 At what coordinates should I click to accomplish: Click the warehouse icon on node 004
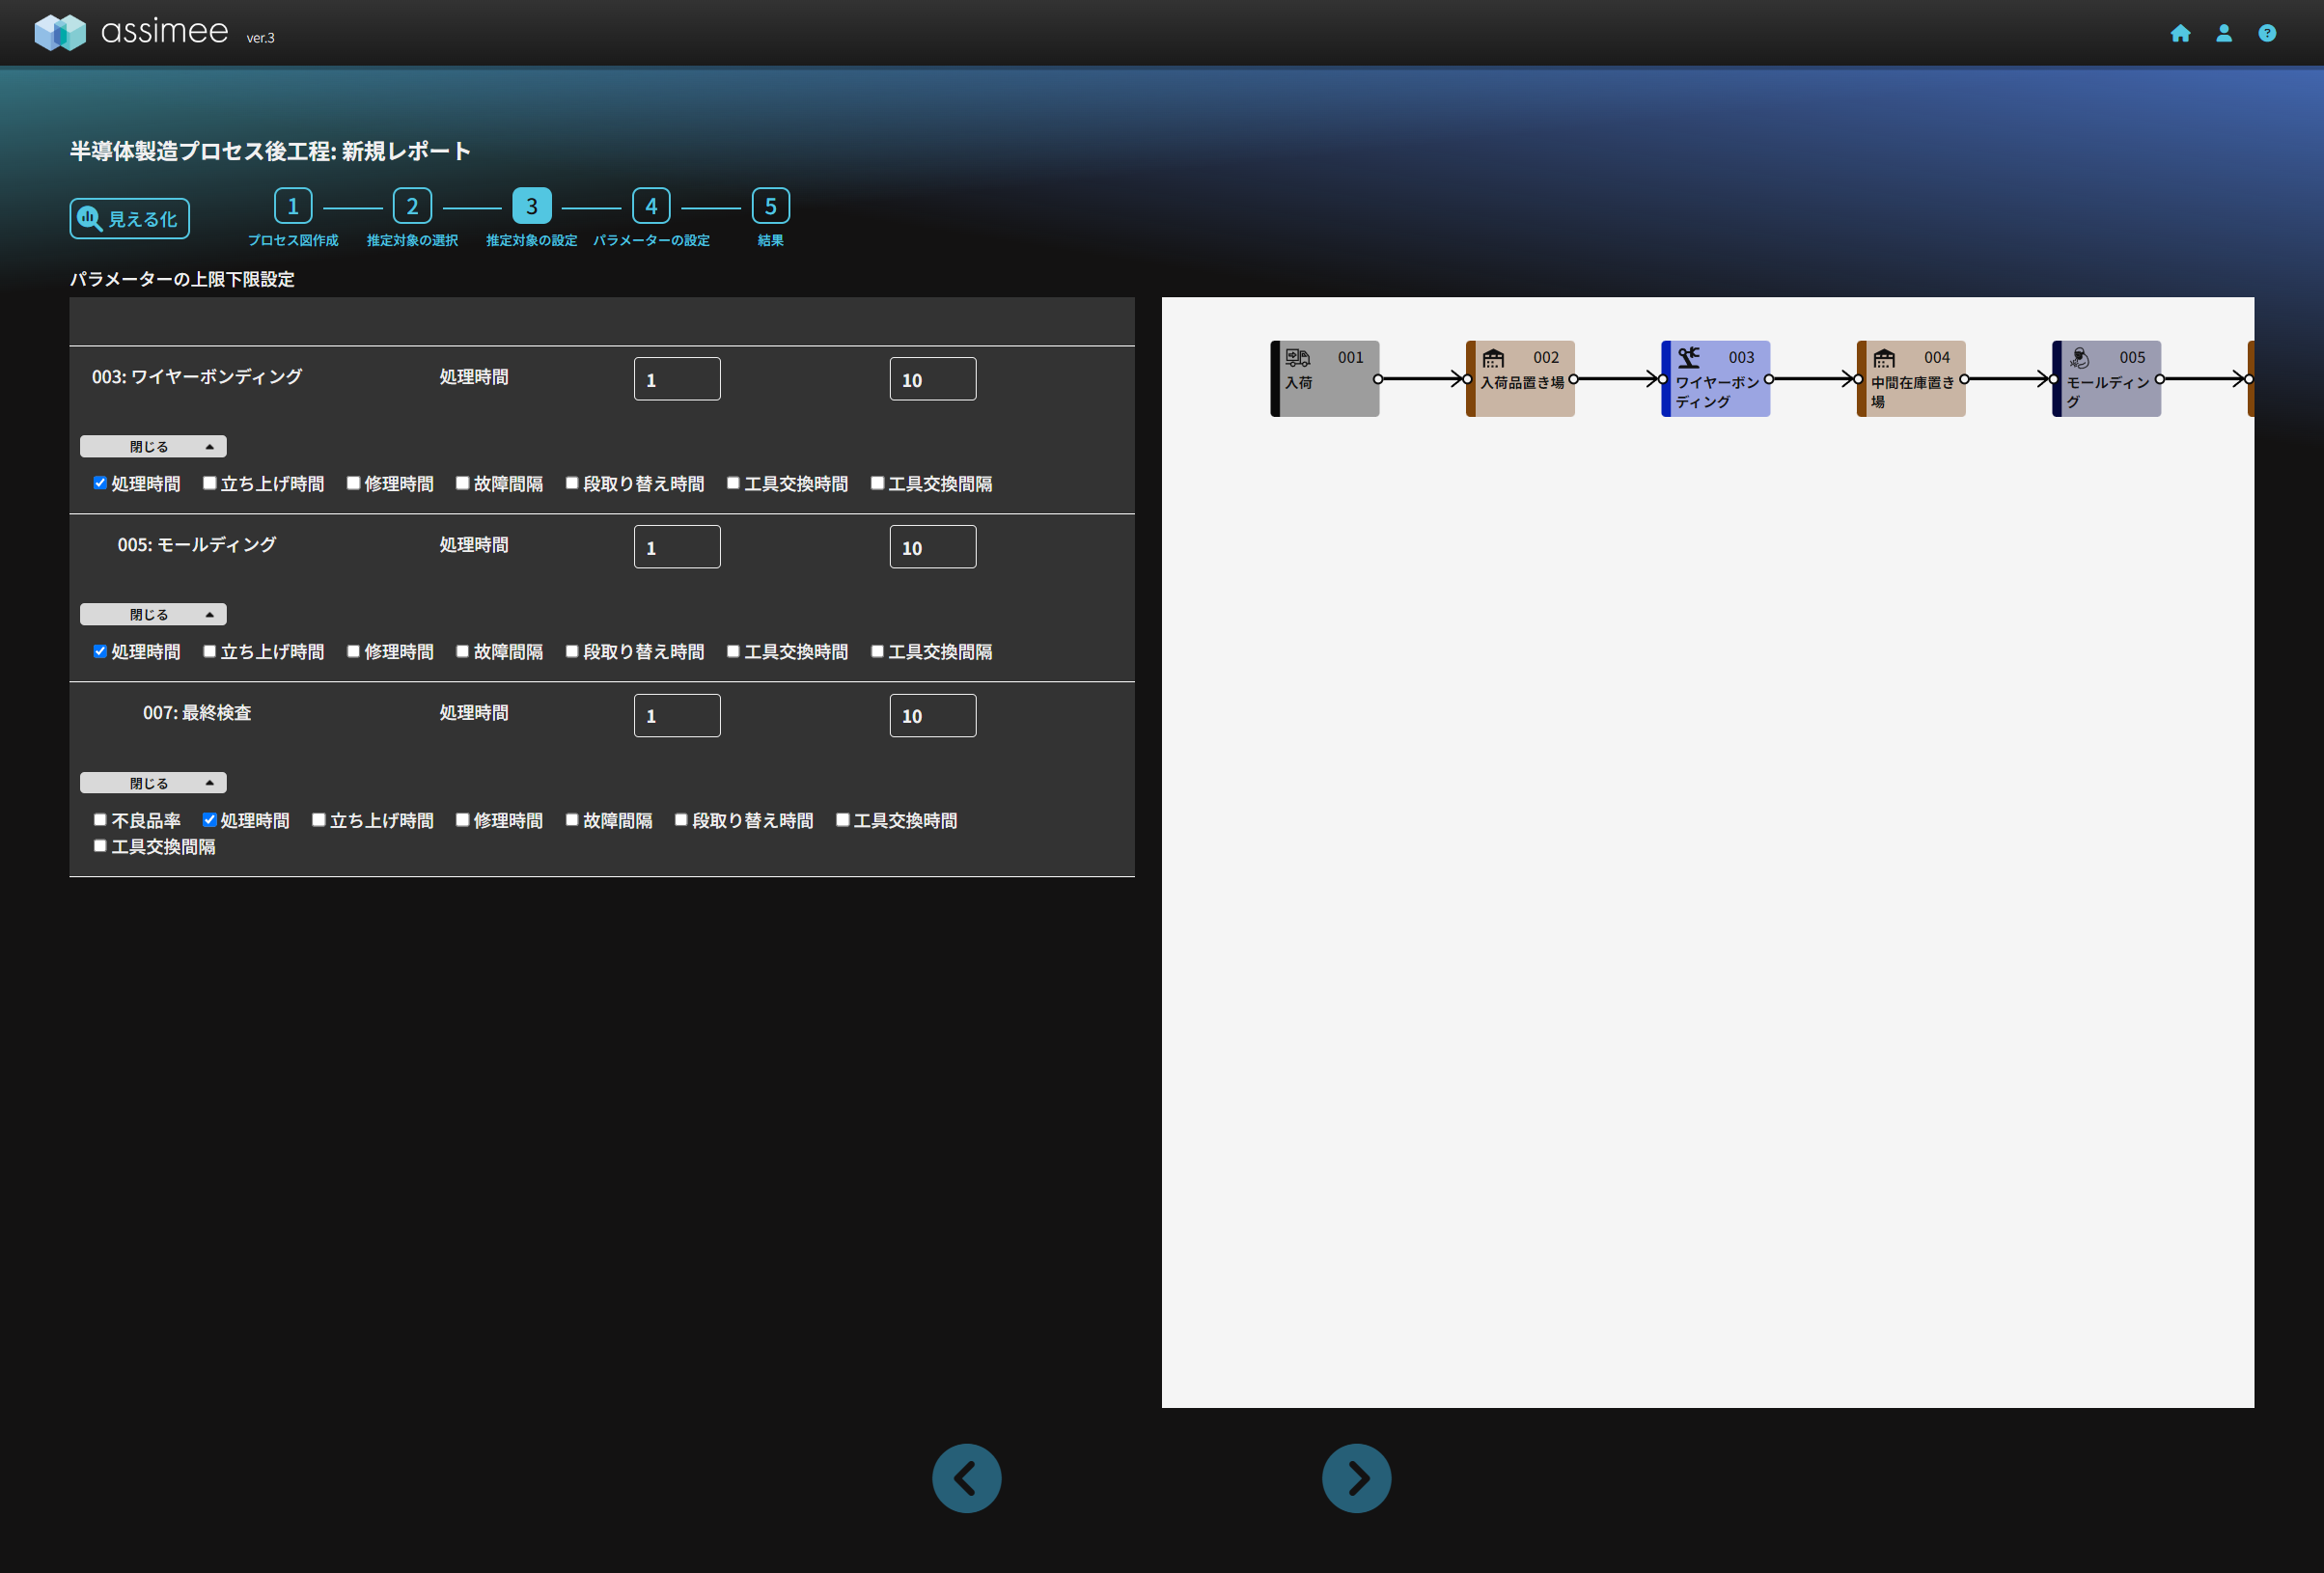[1884, 357]
